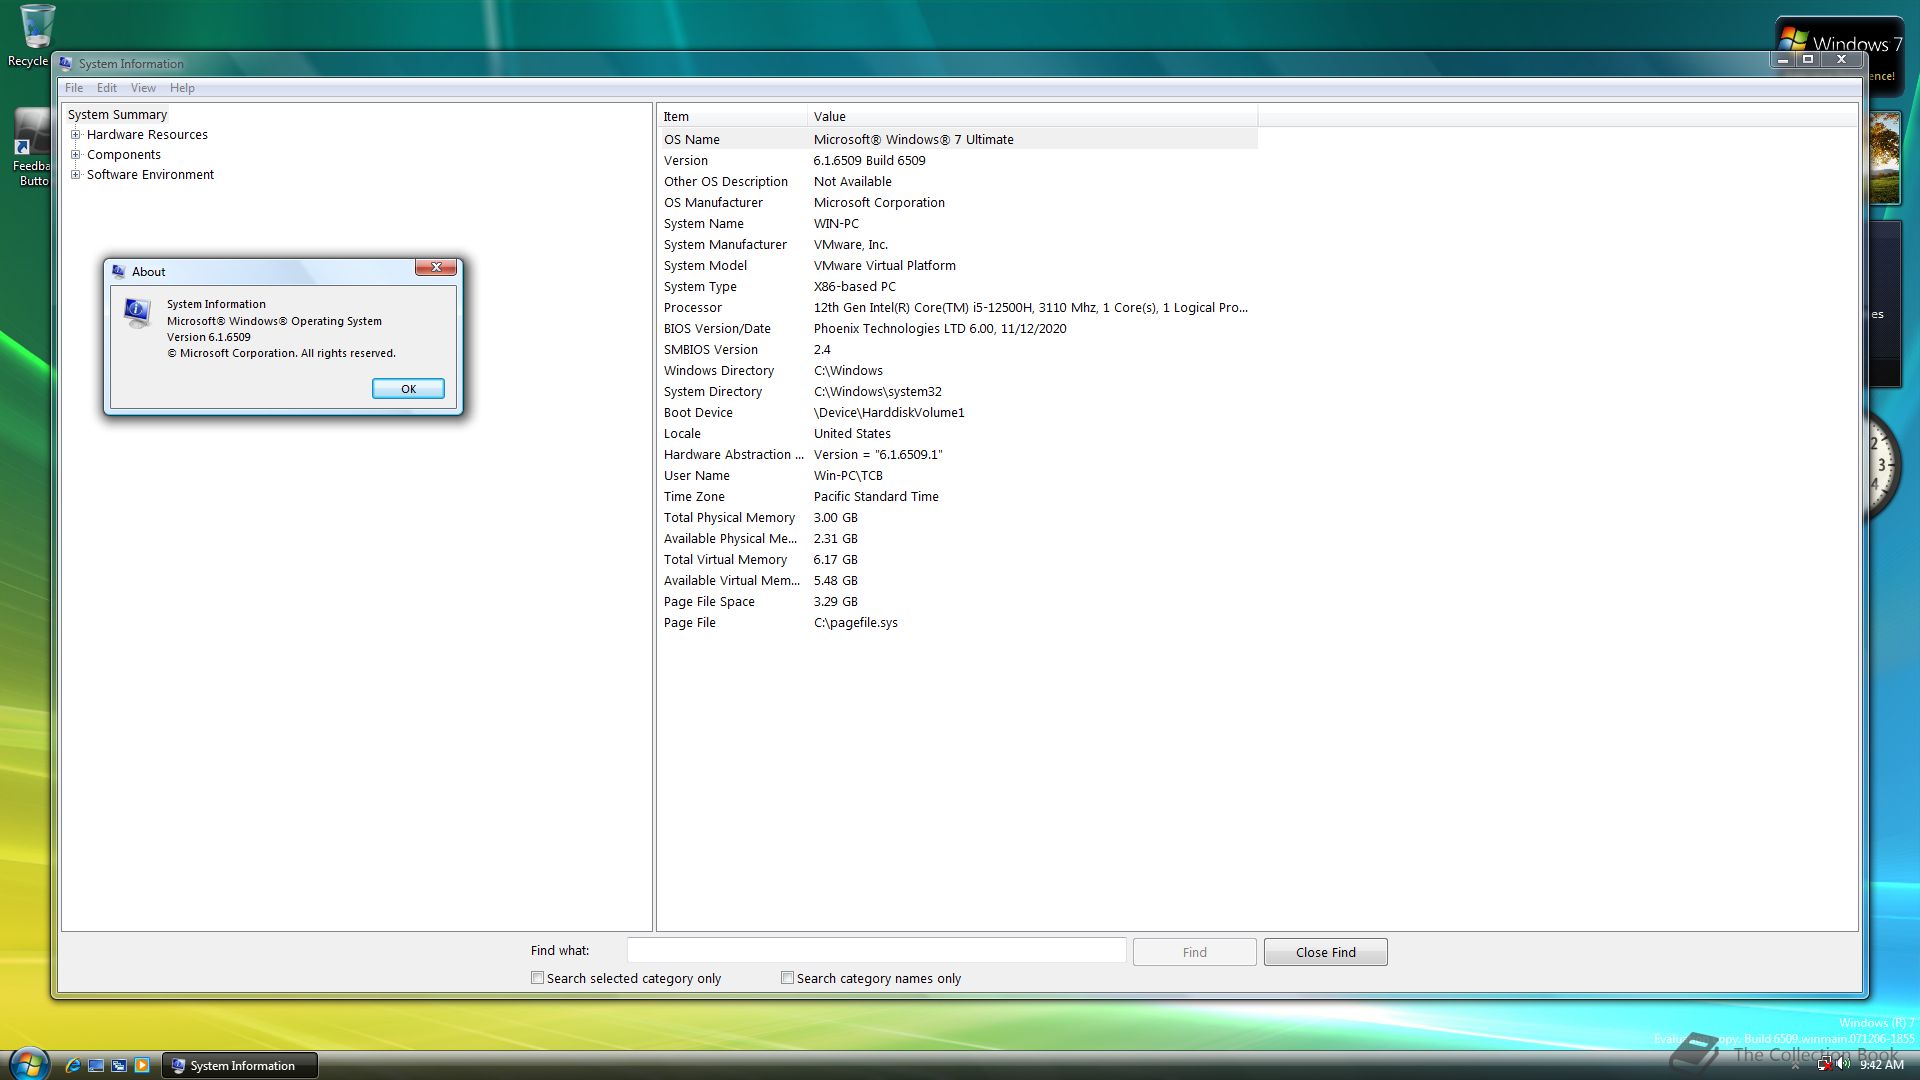Open the Feedback Button desktop shortcut
The image size is (1920, 1080).
click(30, 148)
